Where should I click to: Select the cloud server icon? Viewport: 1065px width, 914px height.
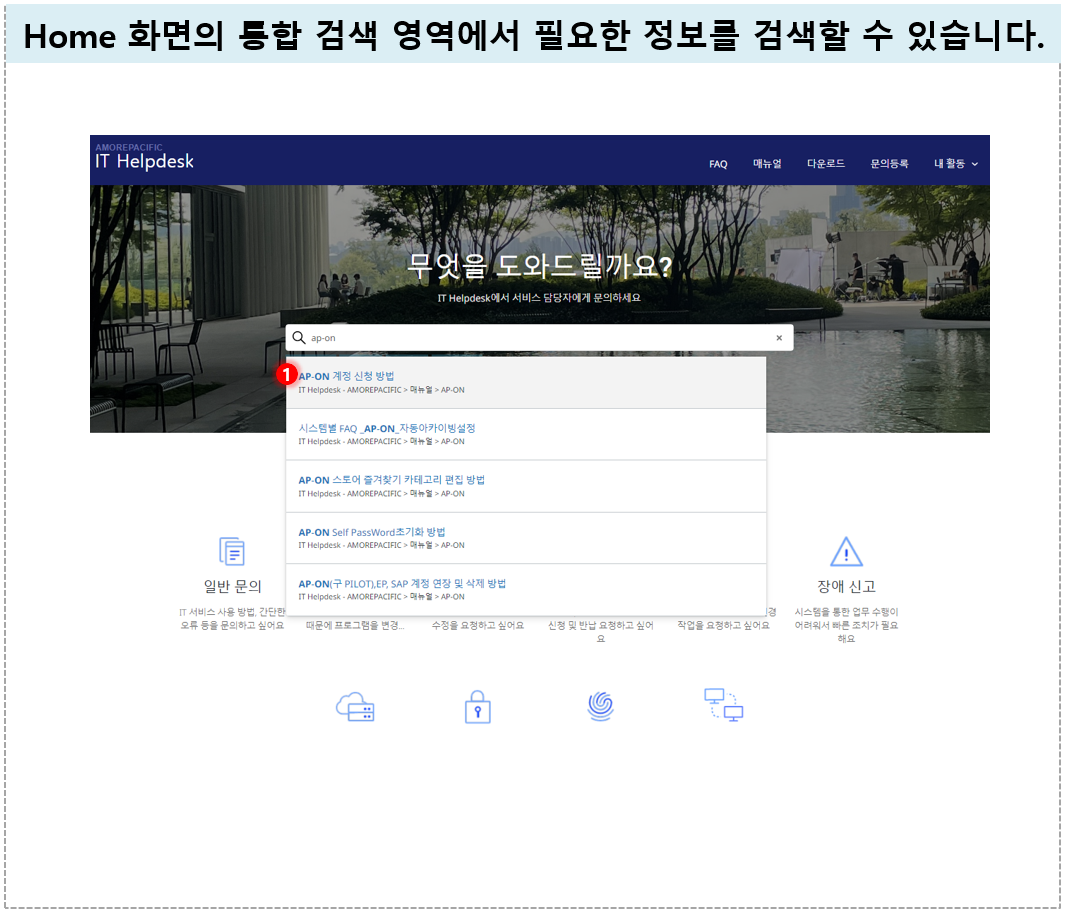[x=355, y=707]
